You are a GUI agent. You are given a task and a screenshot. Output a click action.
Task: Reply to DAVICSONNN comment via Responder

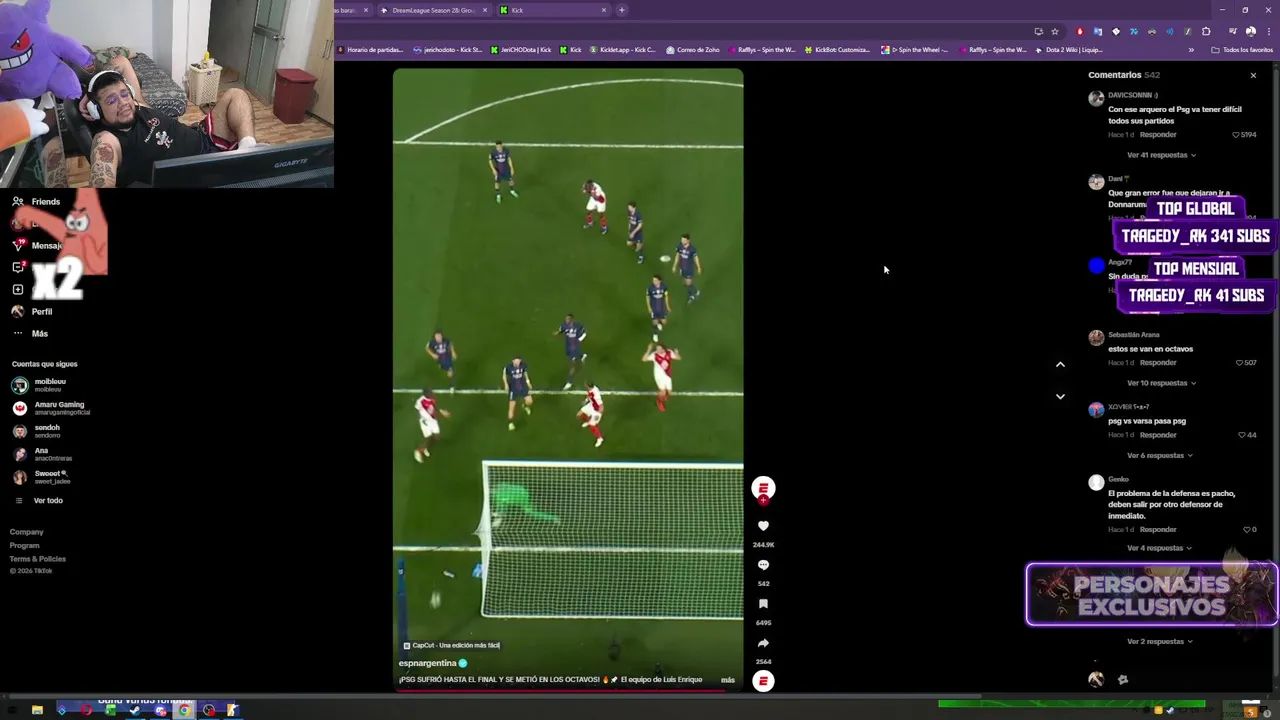pos(1158,135)
